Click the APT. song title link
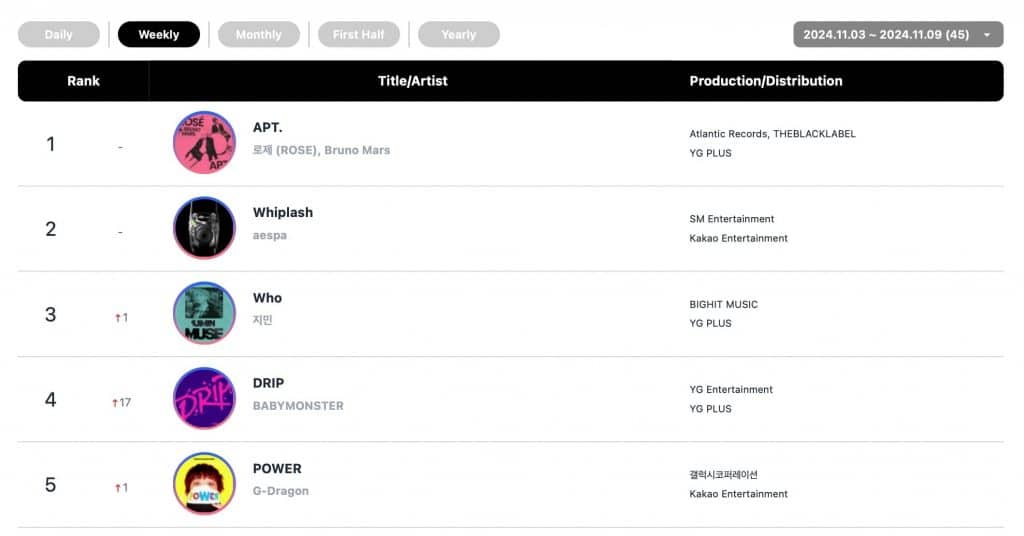The image size is (1024, 536). [268, 128]
